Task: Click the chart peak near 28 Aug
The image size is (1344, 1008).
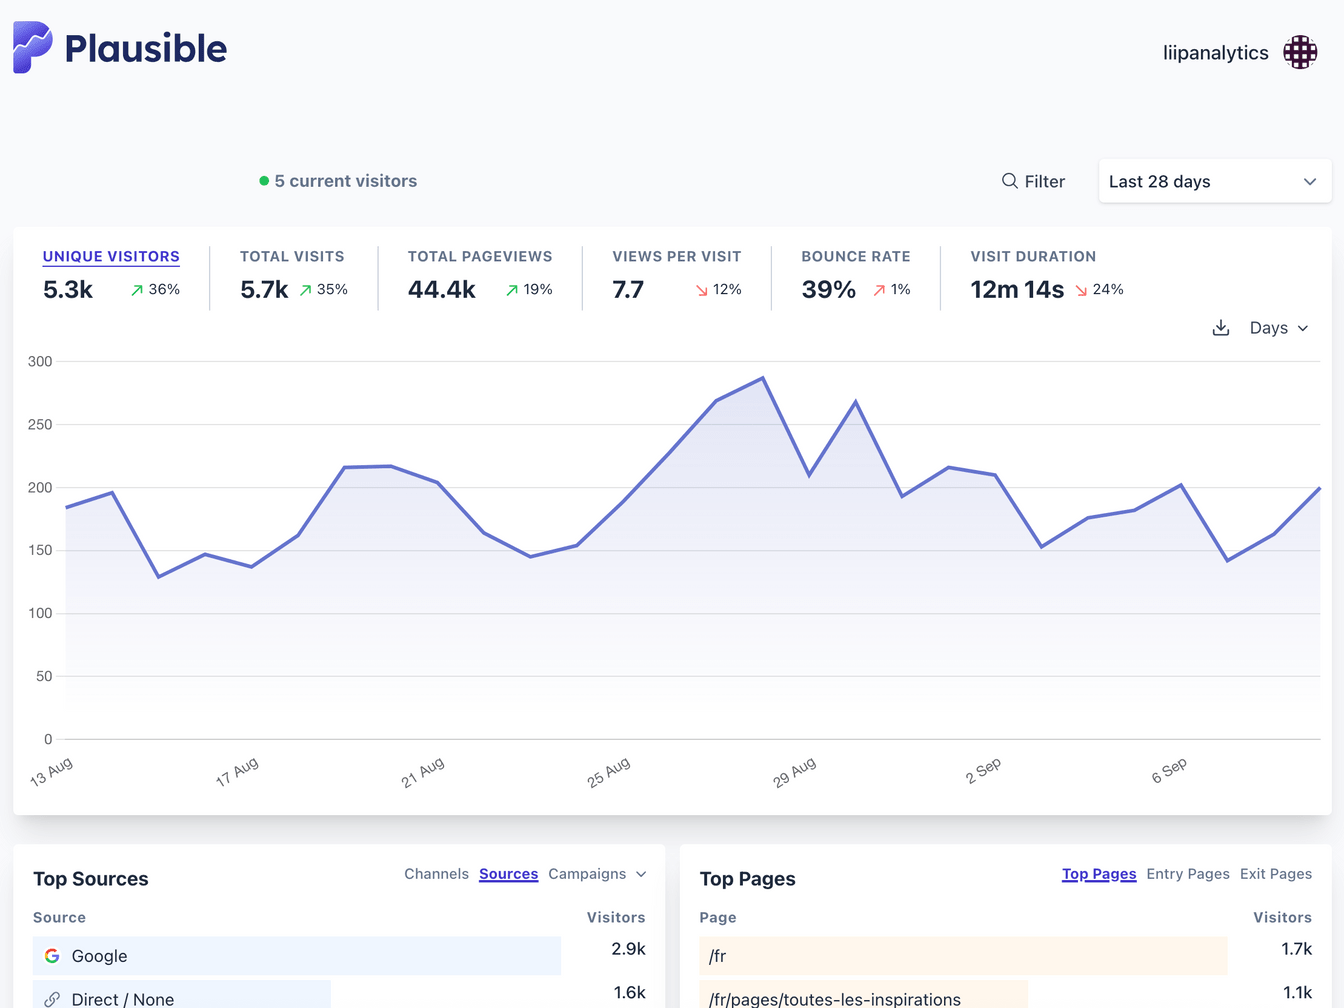Action: (x=760, y=380)
